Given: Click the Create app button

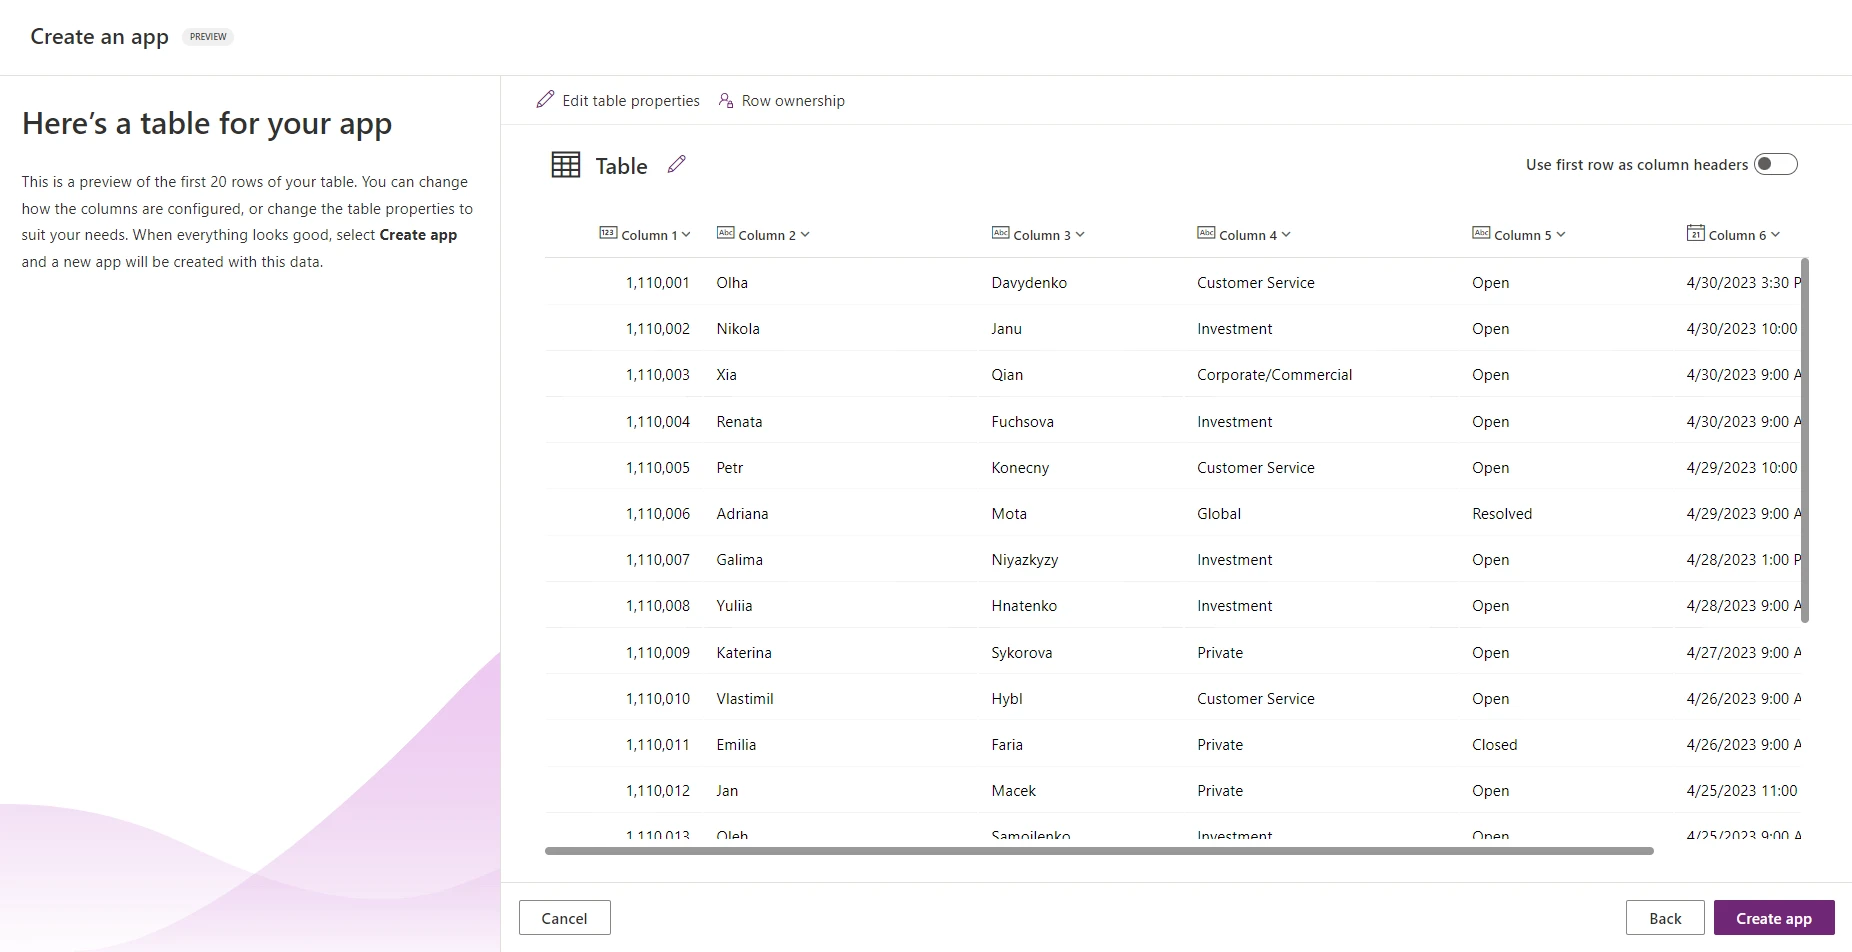Looking at the screenshot, I should [1773, 917].
